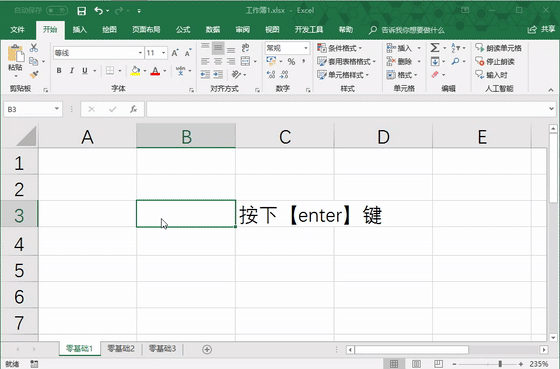This screenshot has height=369, width=560.
Task: Click the Percent style icon
Action: 291,61
